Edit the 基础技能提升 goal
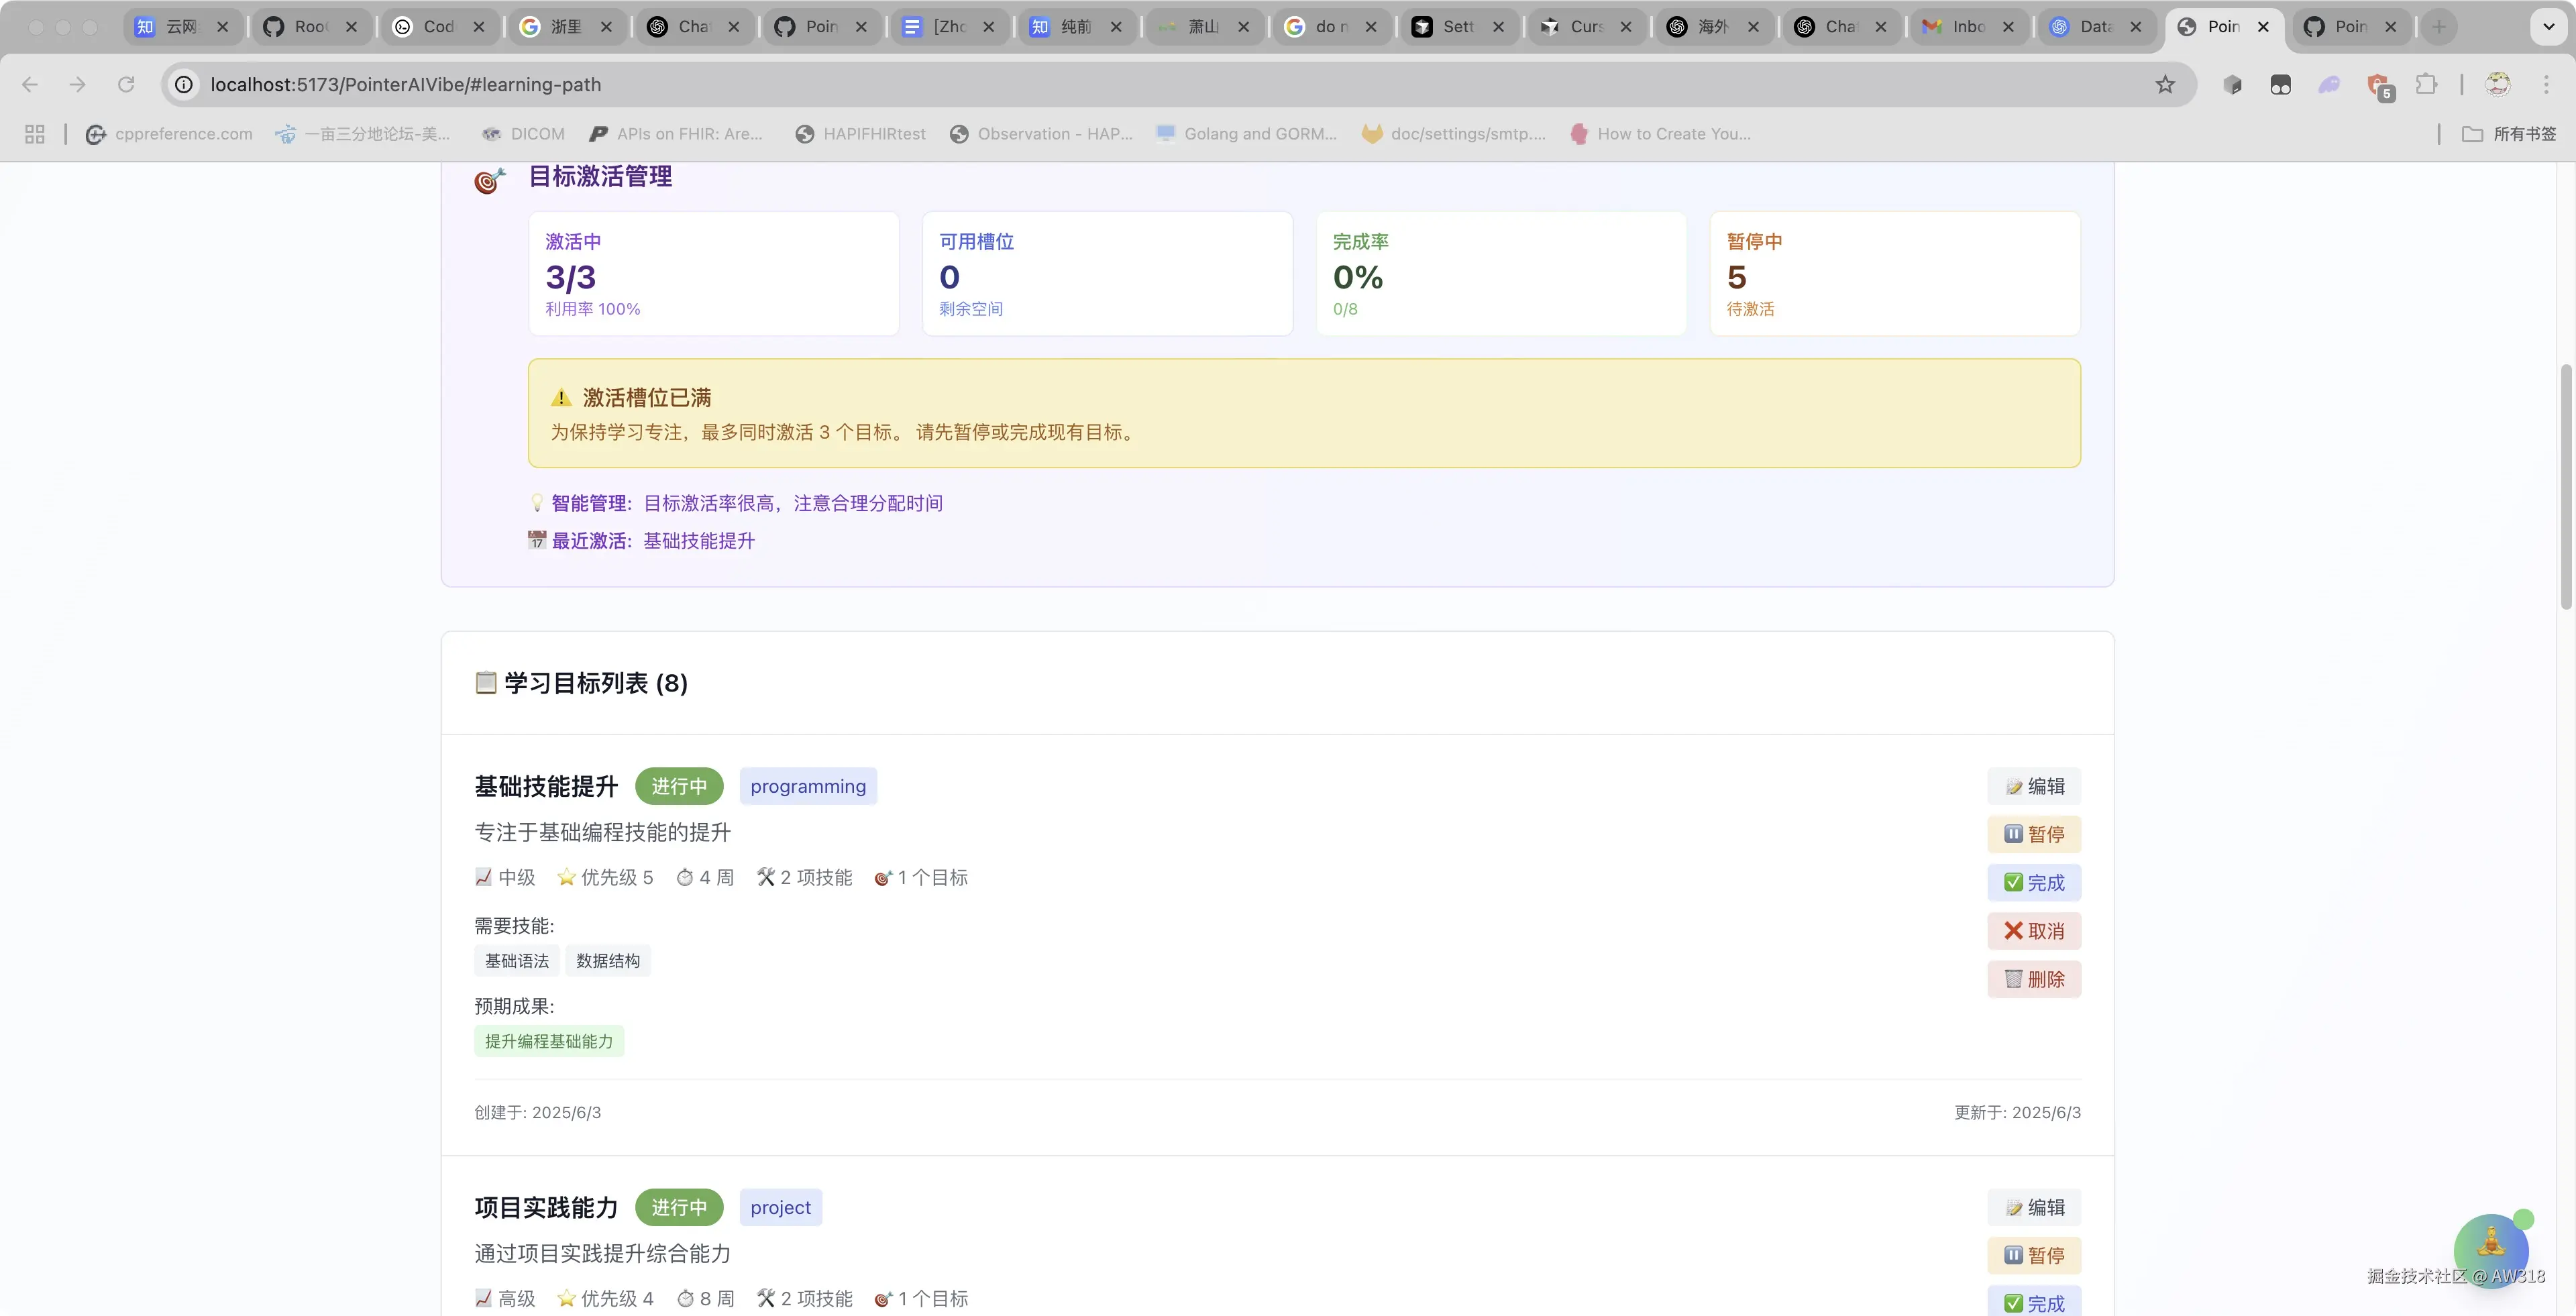This screenshot has width=2576, height=1316. pyautogui.click(x=2034, y=786)
